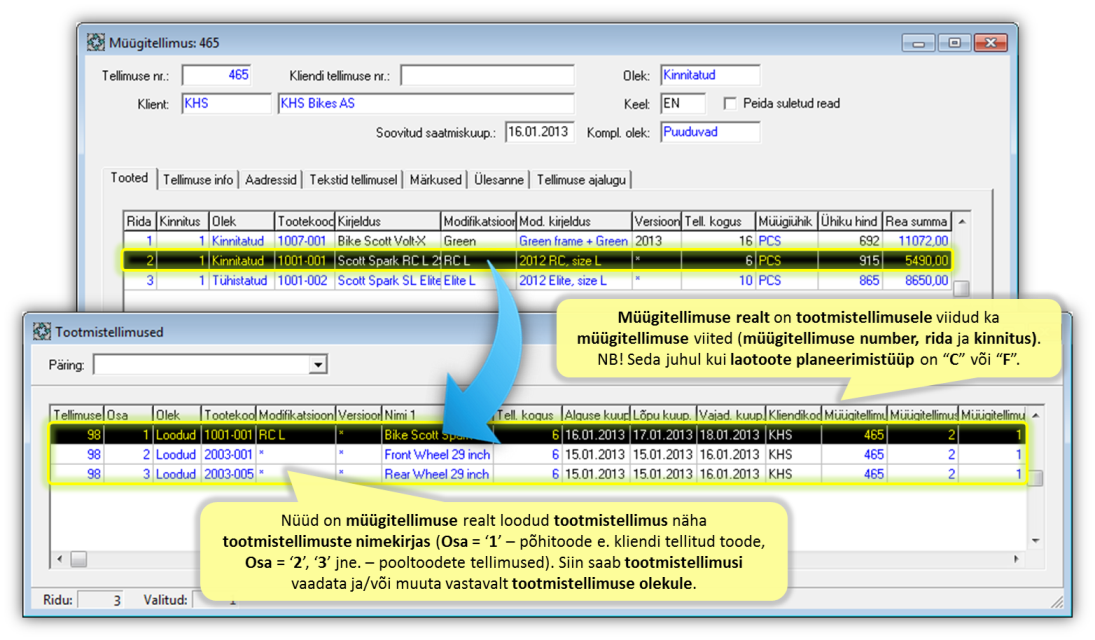
Task: Close the Müügitellimus: 465 window
Action: coord(990,43)
